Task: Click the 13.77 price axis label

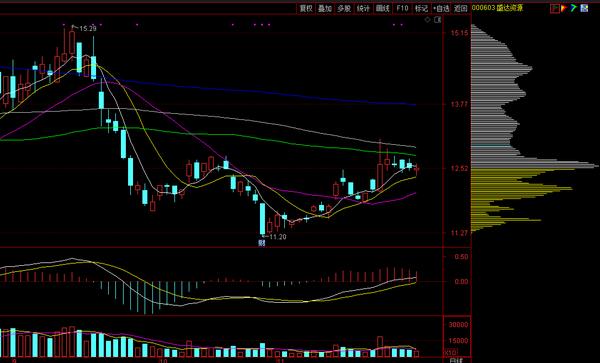Action: click(x=460, y=104)
